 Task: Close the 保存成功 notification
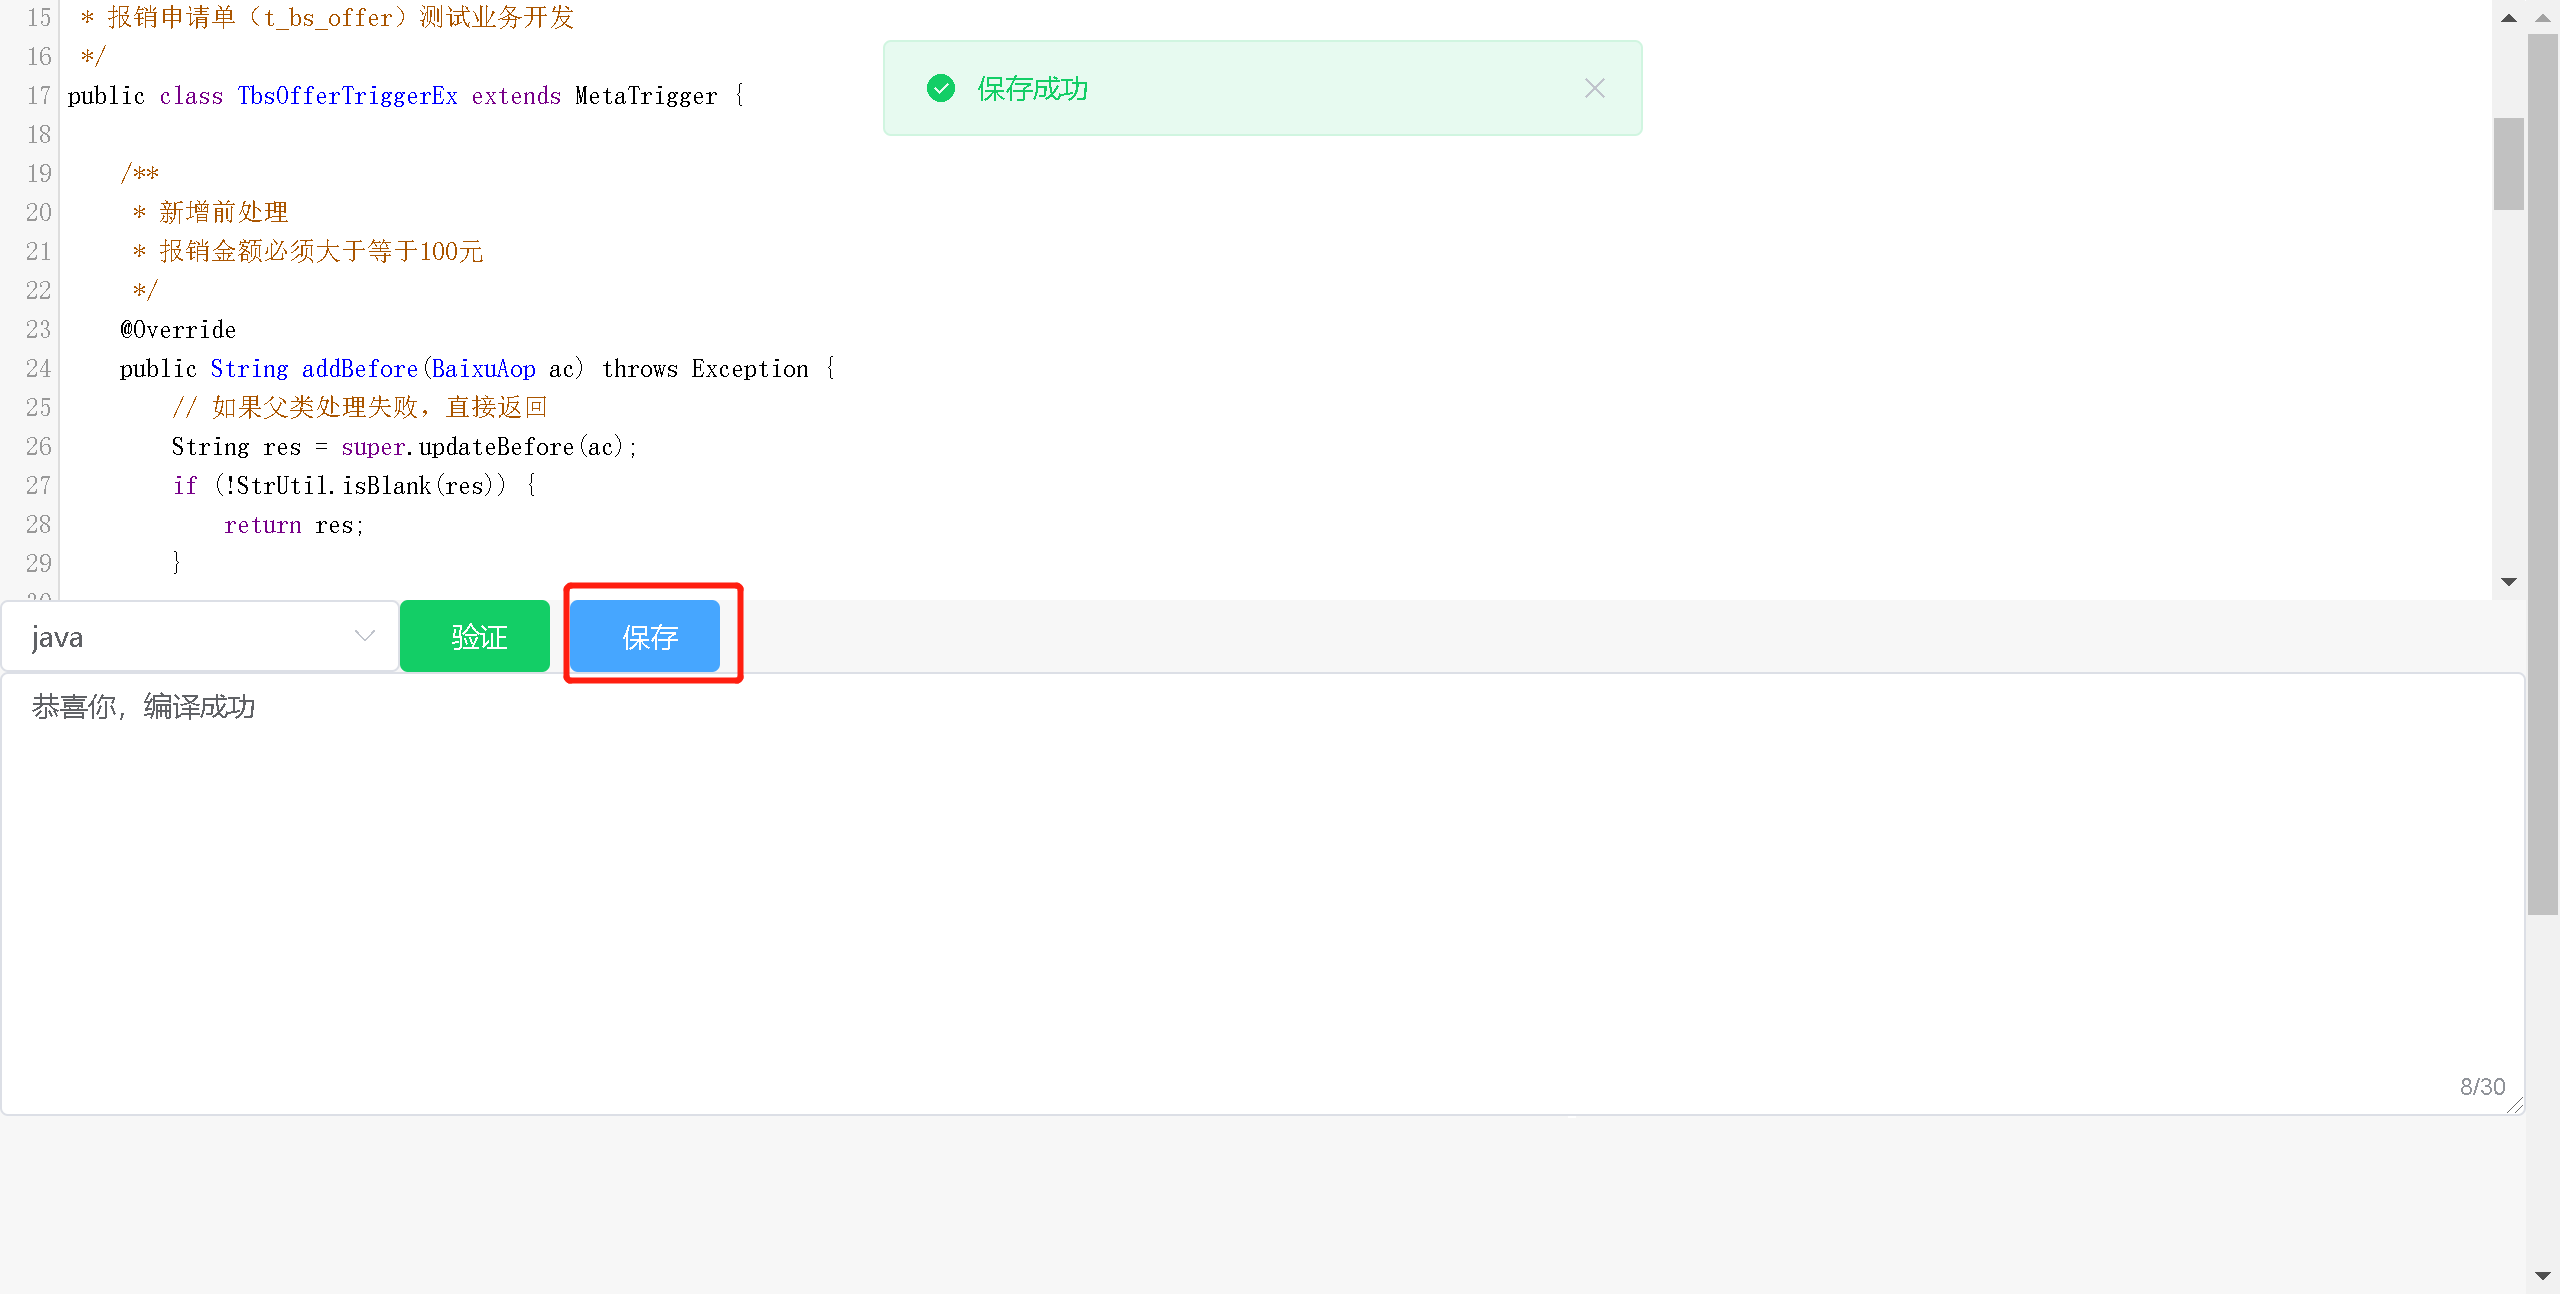click(x=1594, y=89)
